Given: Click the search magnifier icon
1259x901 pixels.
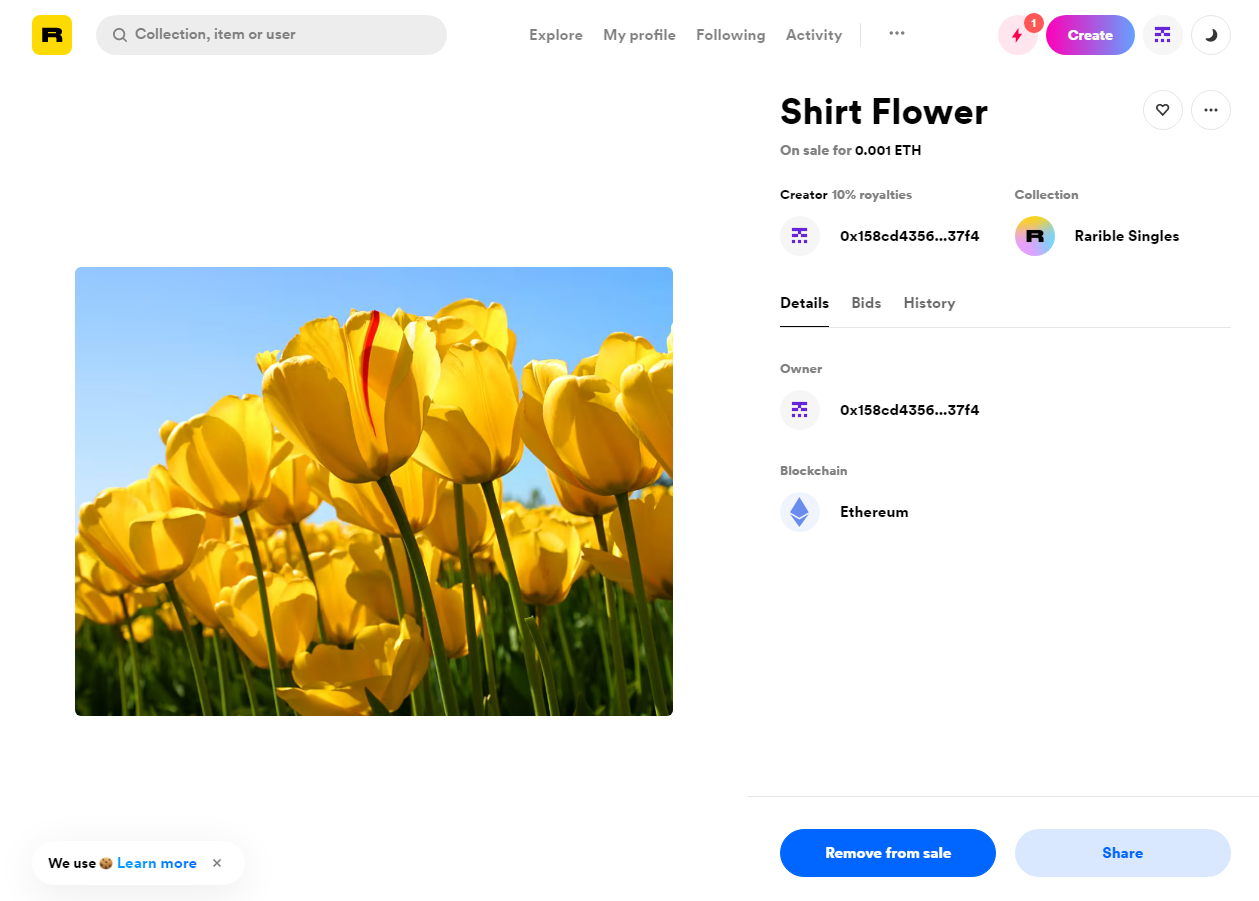Looking at the screenshot, I should tap(120, 35).
